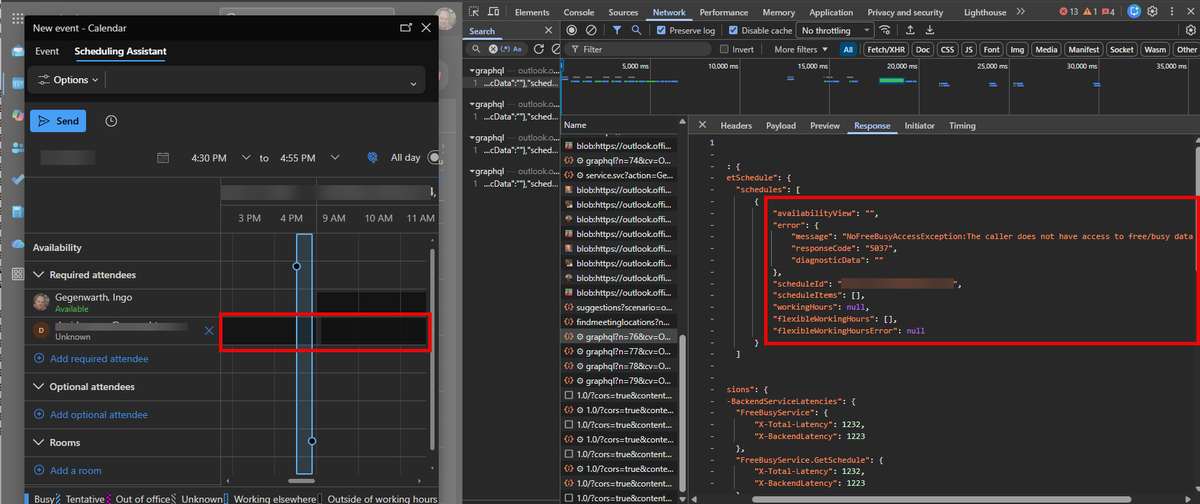Image resolution: width=1200 pixels, height=504 pixels.
Task: Switch to the Event tab
Action: click(47, 51)
